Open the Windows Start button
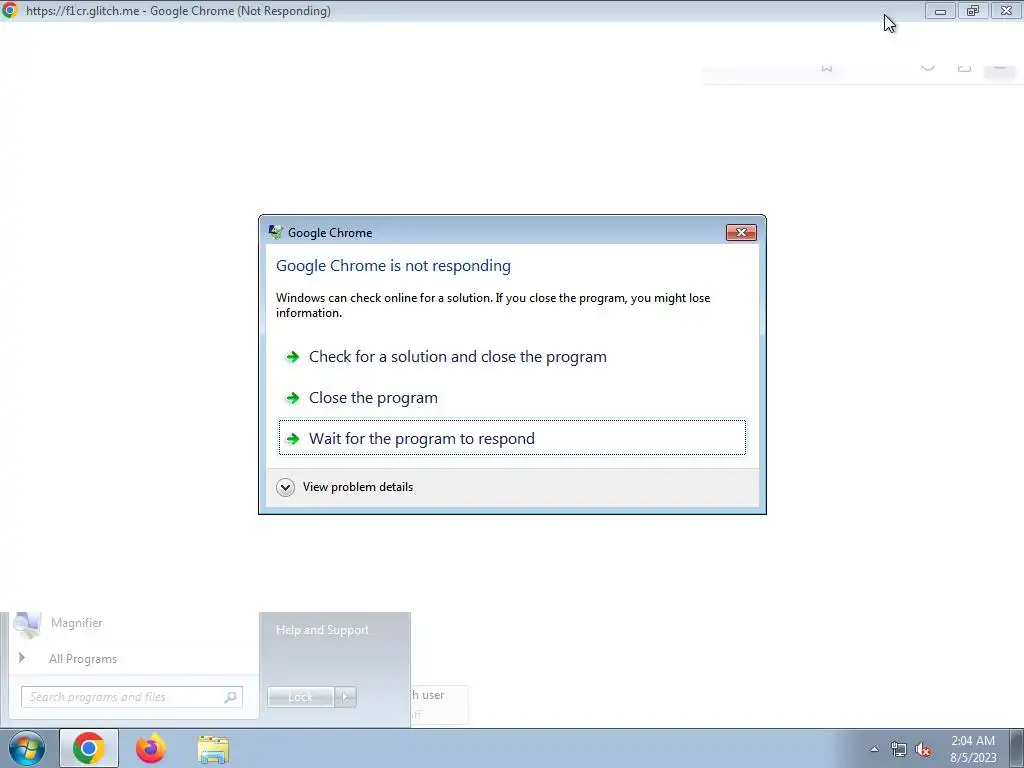1024x768 pixels. [x=26, y=748]
